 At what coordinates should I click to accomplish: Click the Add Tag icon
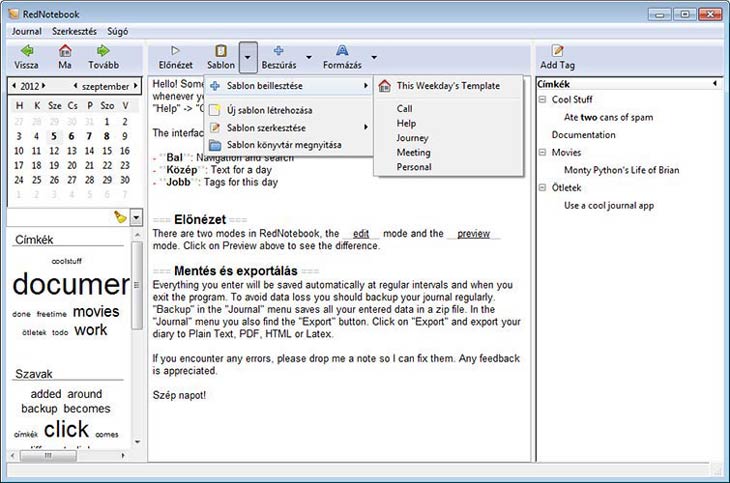pyautogui.click(x=557, y=51)
